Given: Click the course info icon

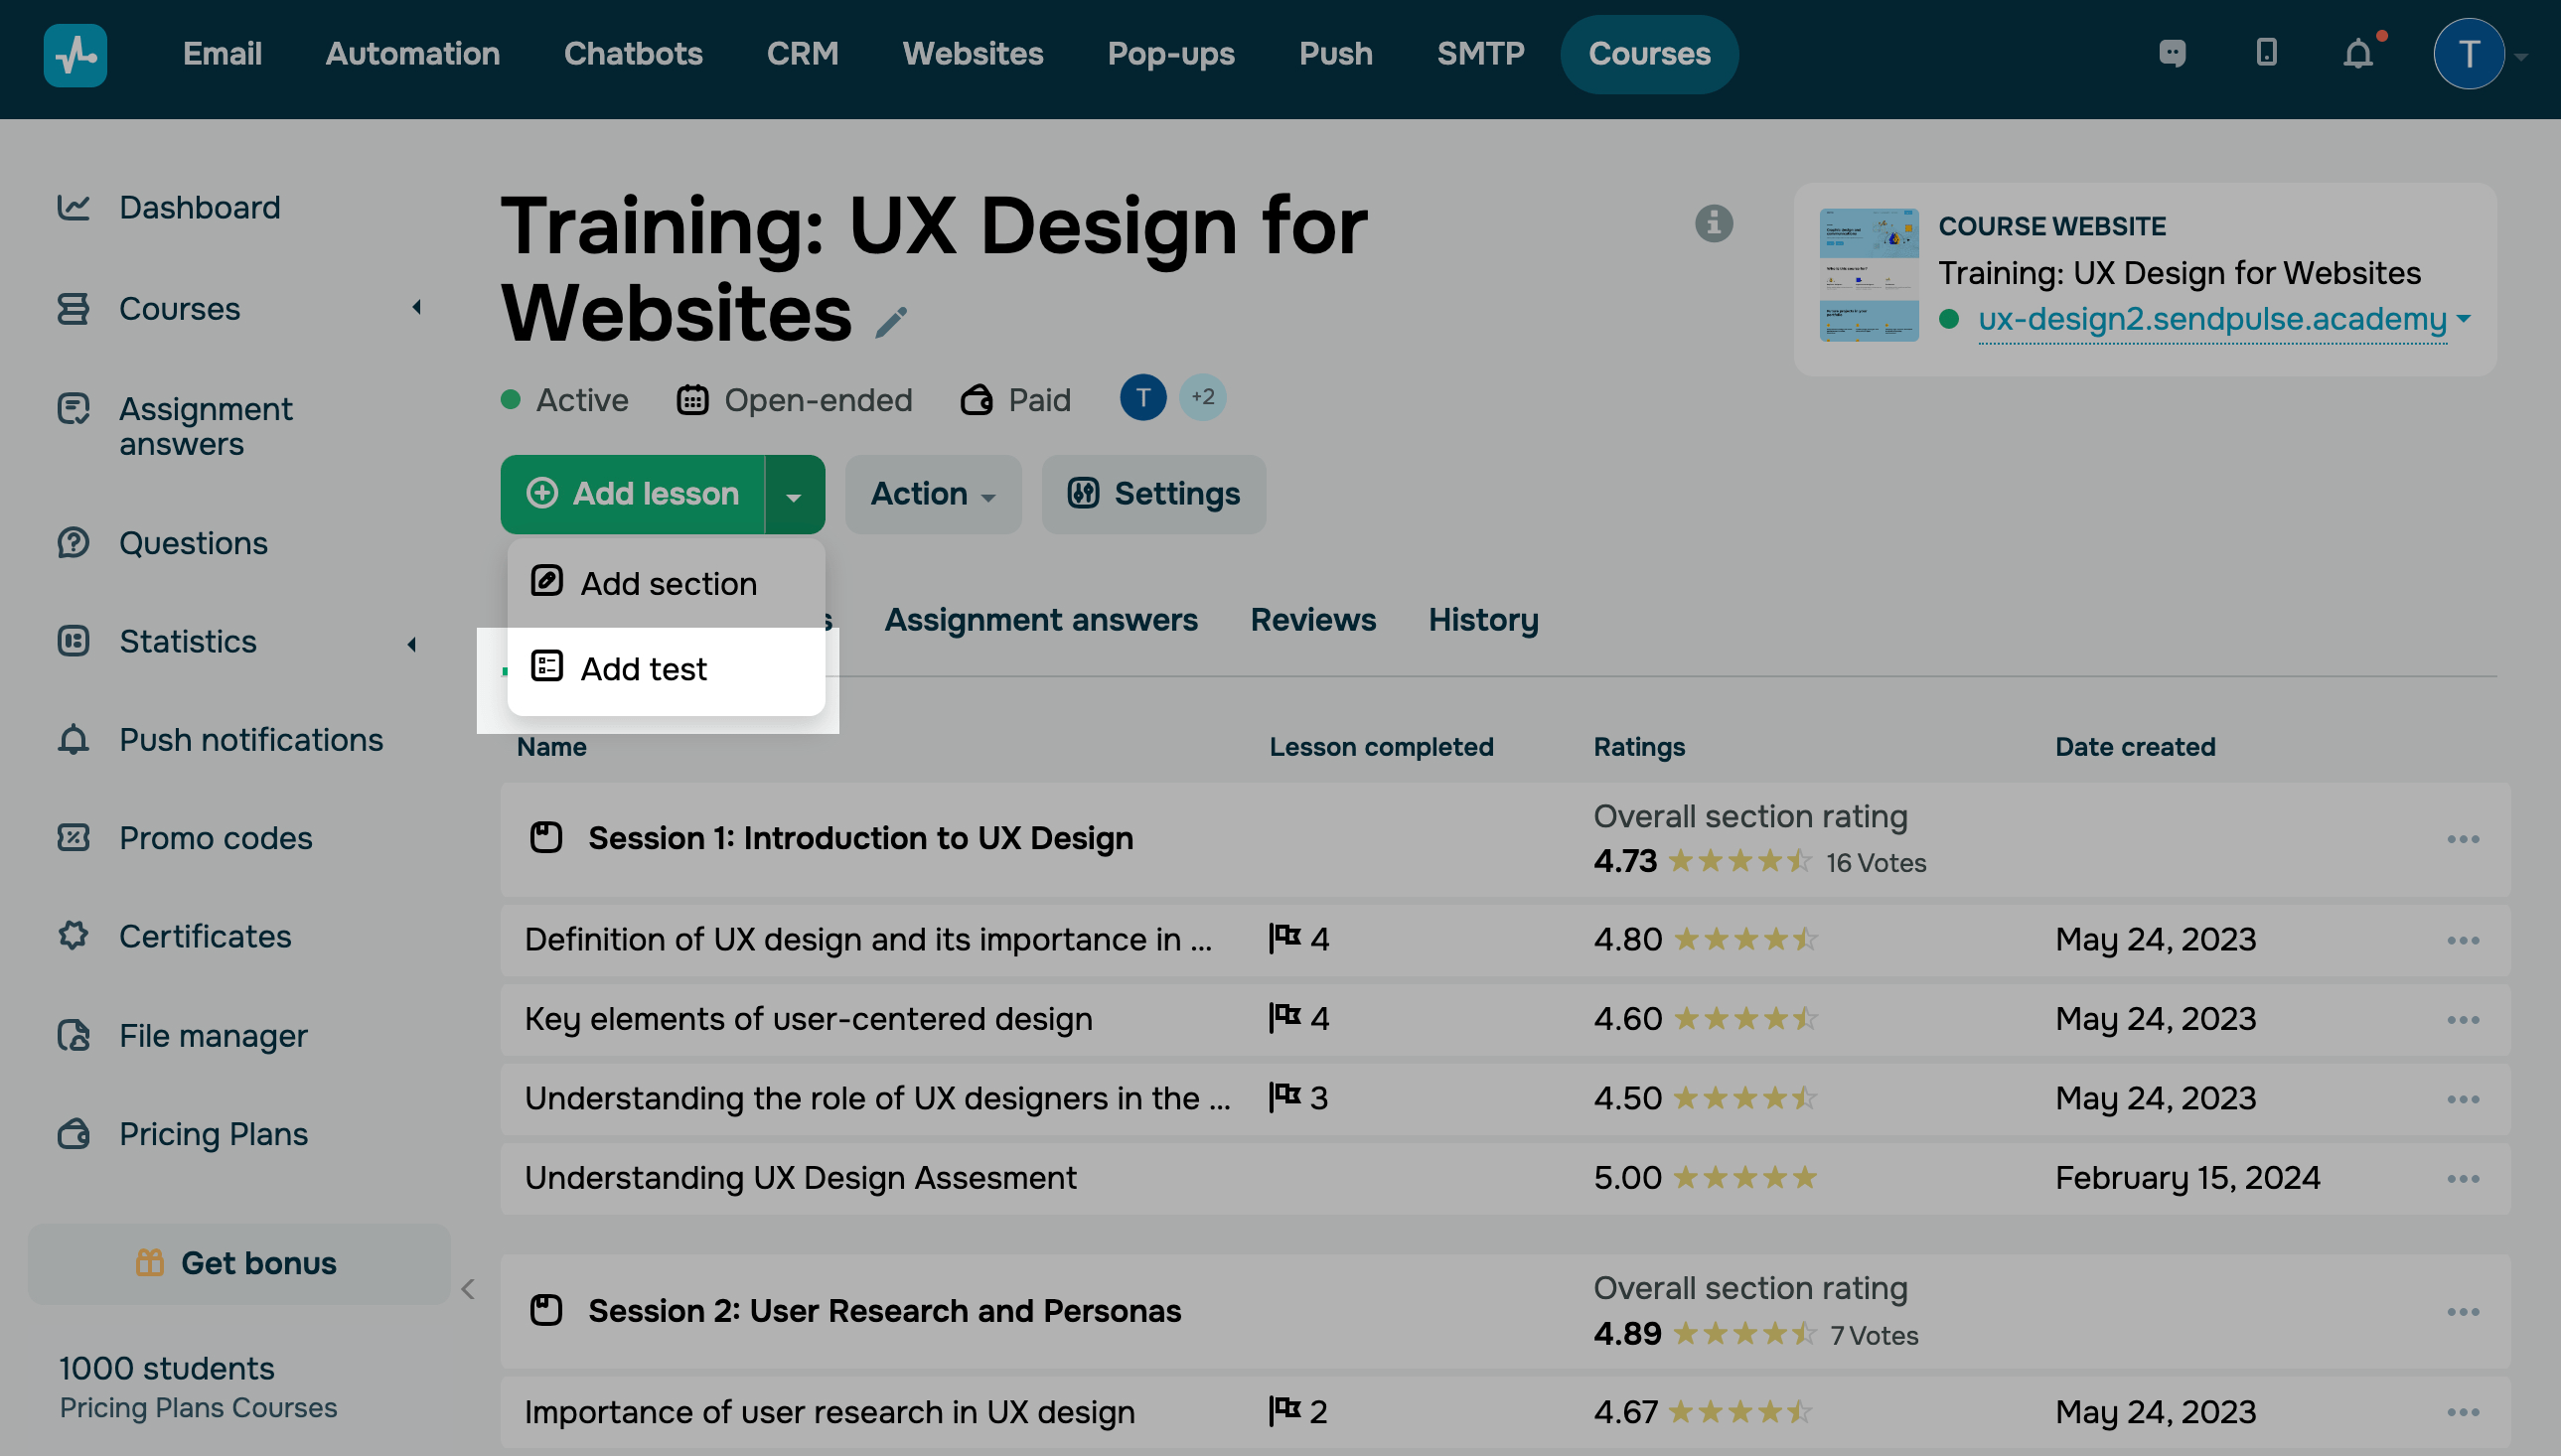Looking at the screenshot, I should pos(1713,223).
